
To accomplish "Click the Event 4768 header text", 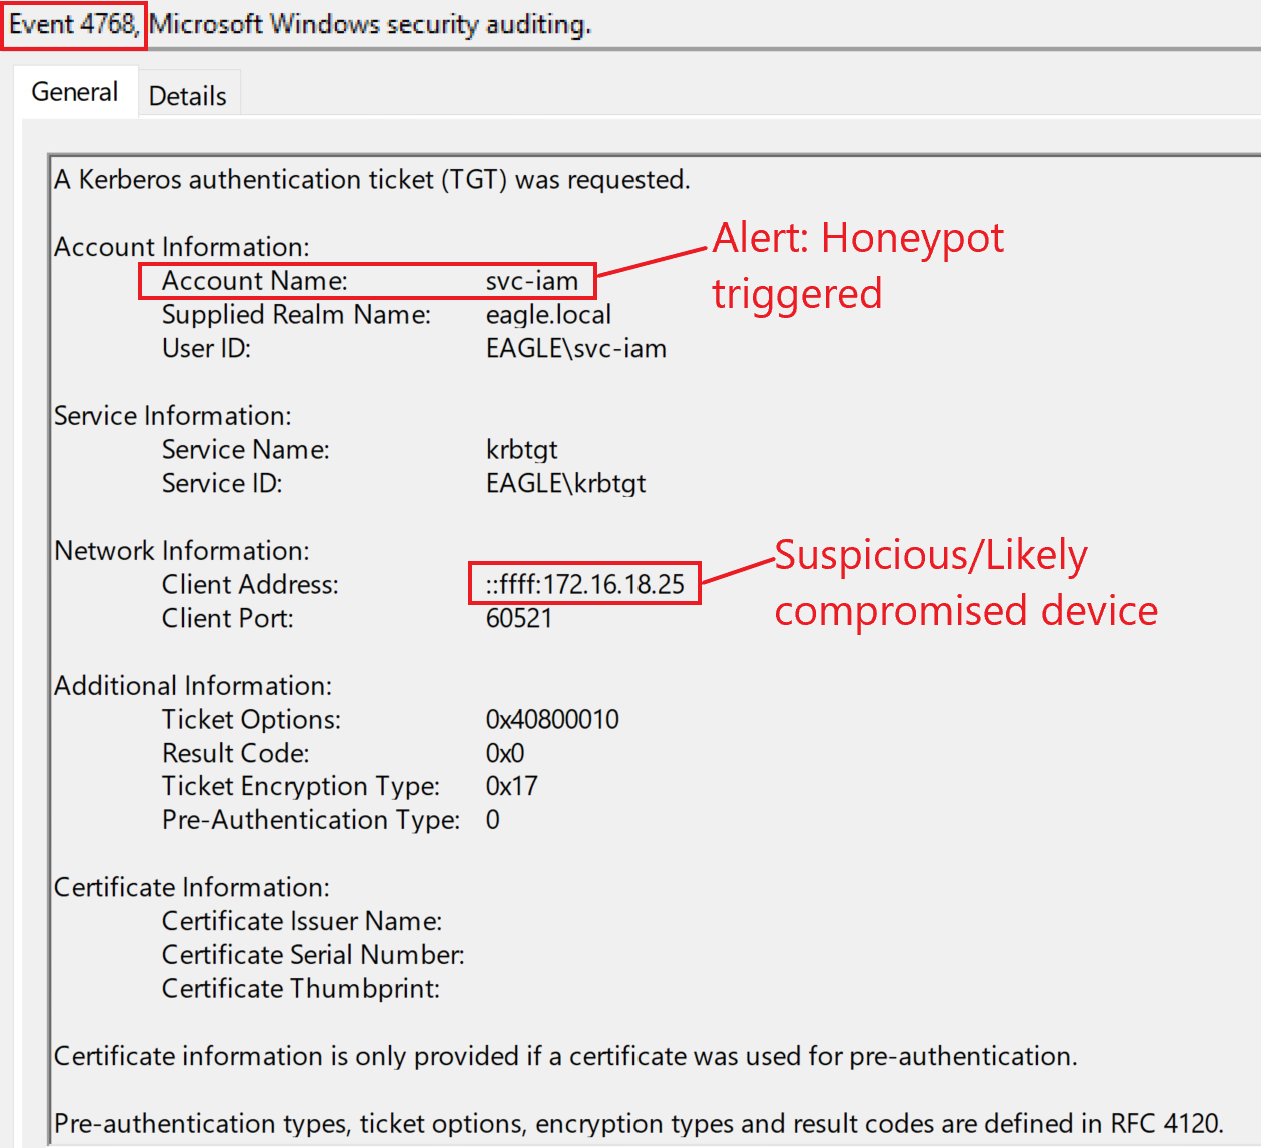I will [73, 24].
